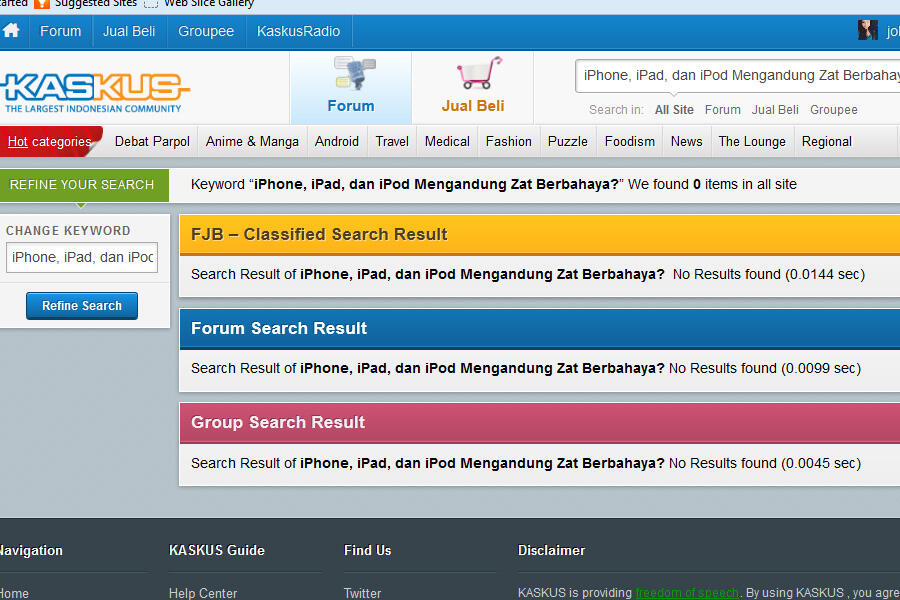
Task: Click the user avatar picture
Action: point(868,30)
